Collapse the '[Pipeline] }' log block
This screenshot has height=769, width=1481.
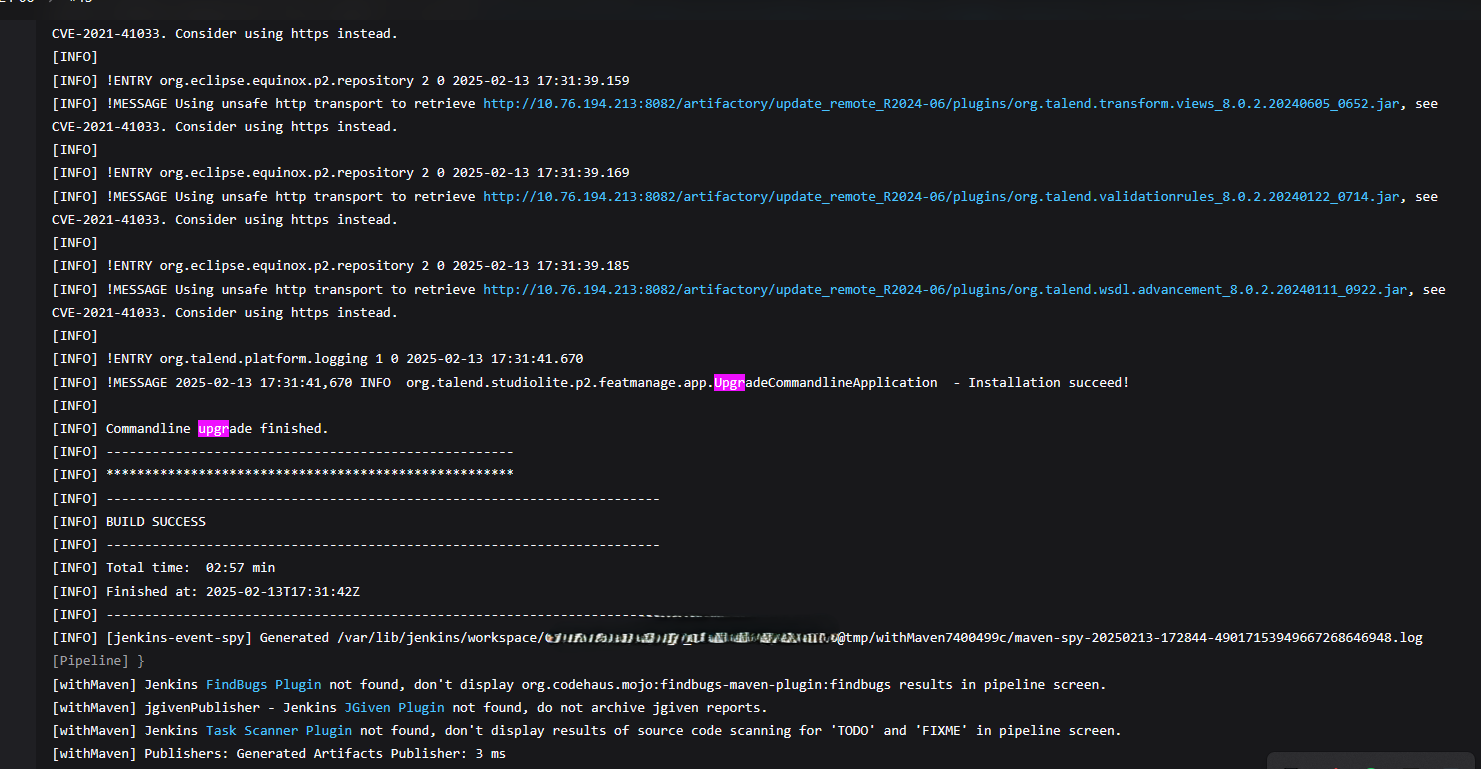pos(97,660)
